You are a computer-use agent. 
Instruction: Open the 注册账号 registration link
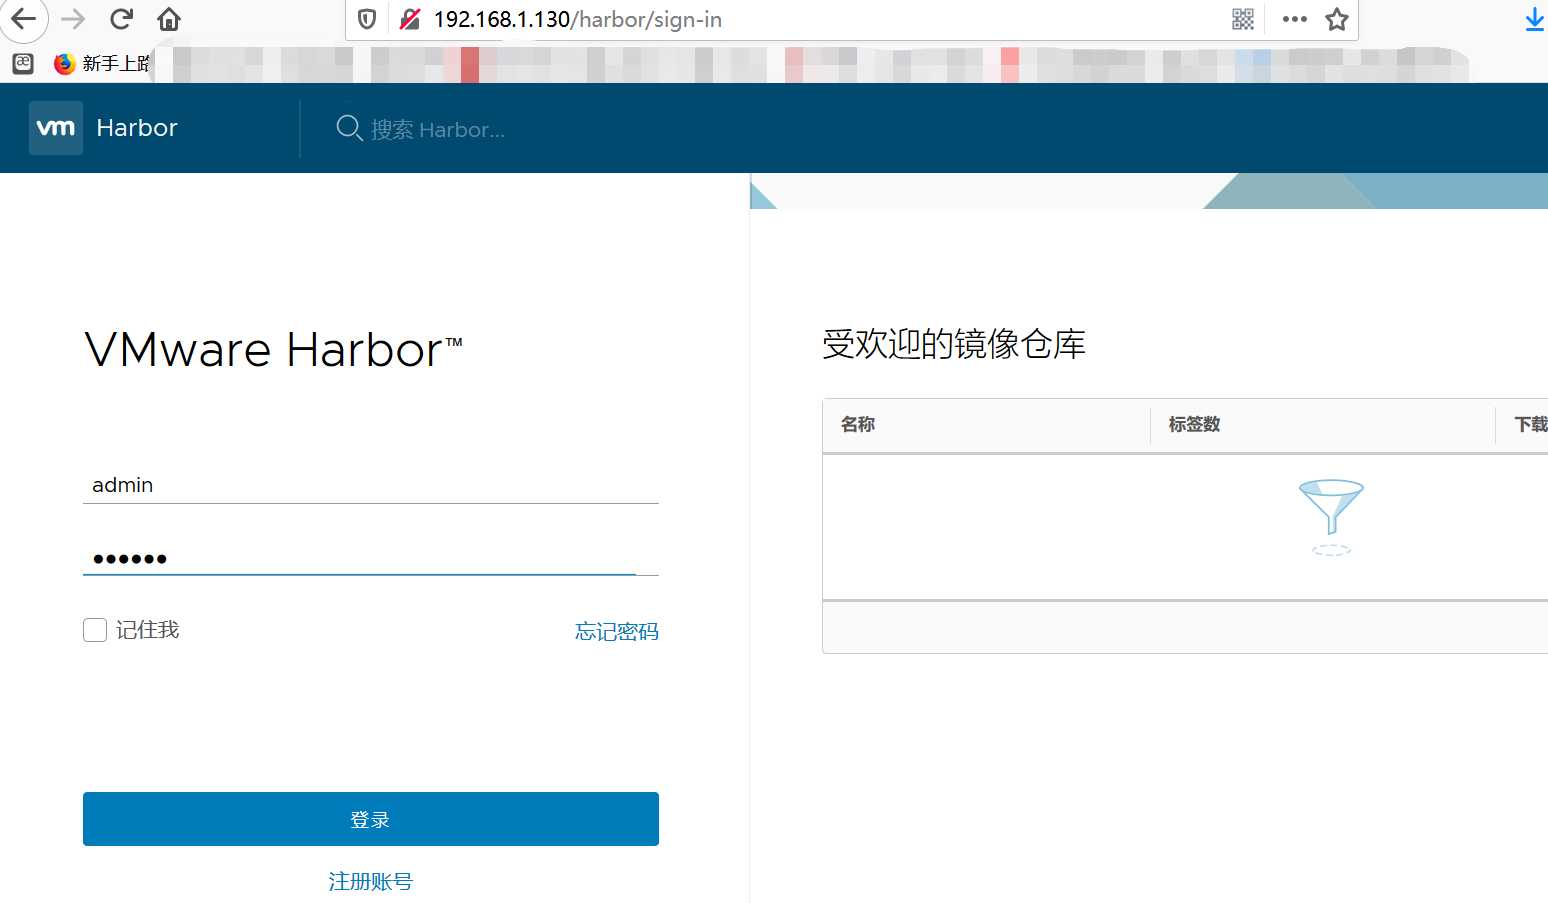[370, 881]
